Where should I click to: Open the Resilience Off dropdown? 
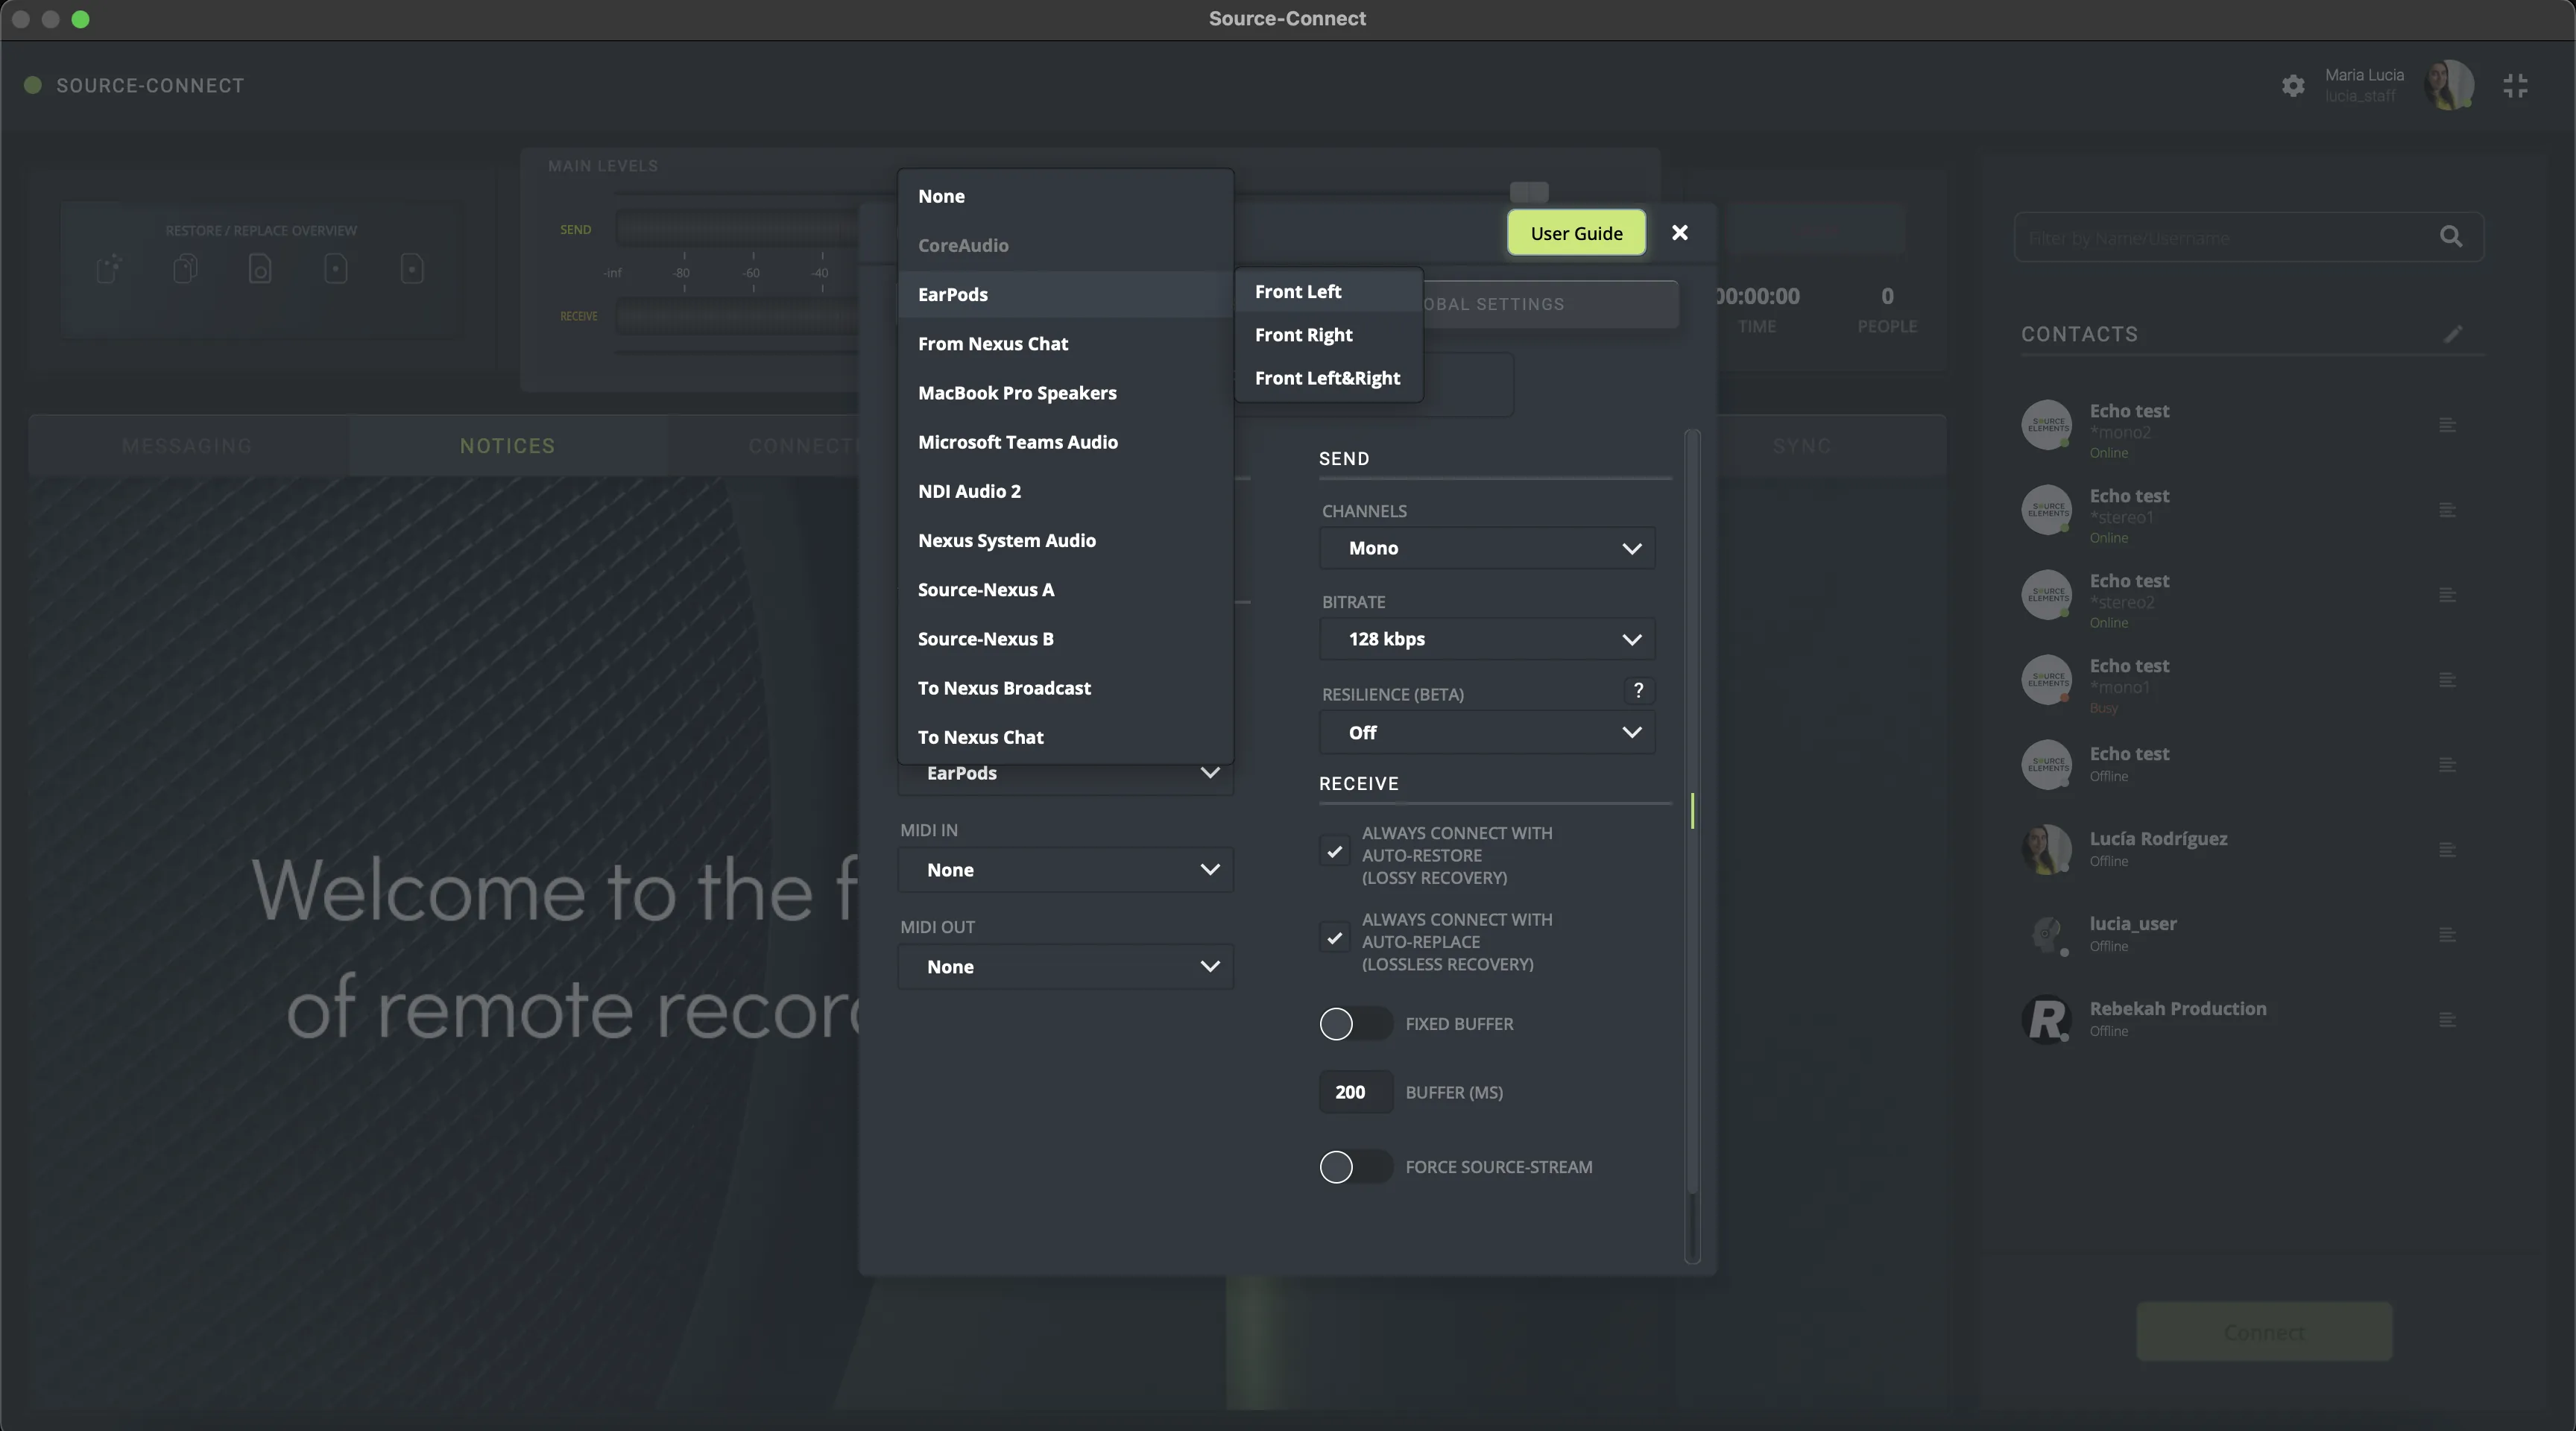pyautogui.click(x=1487, y=732)
